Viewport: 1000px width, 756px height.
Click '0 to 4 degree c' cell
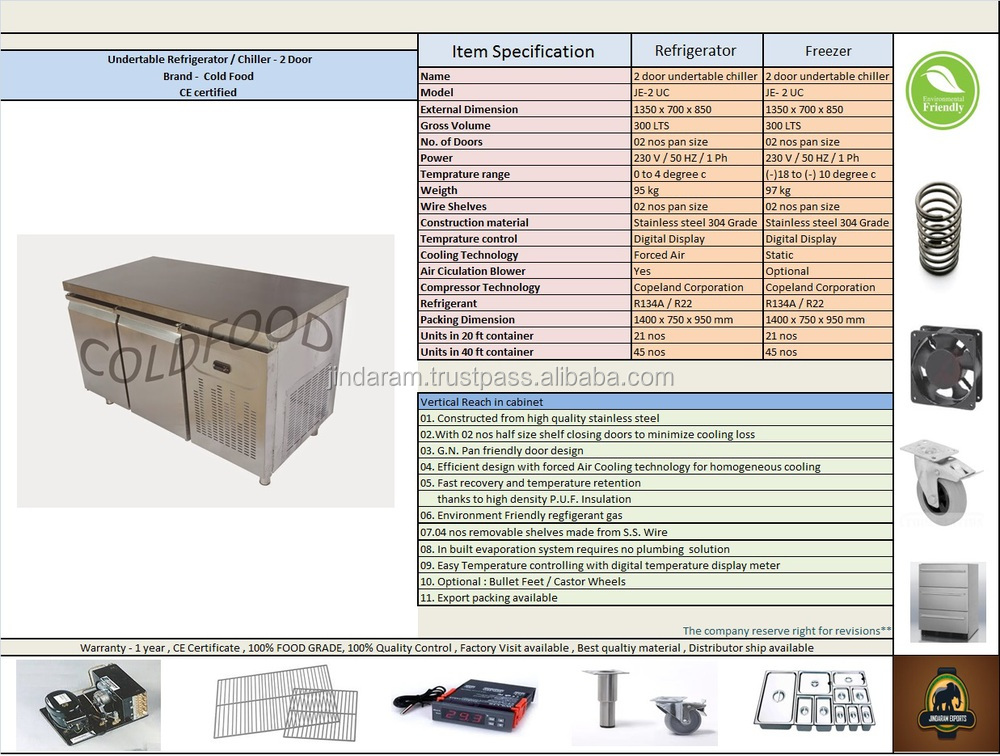[x=696, y=174]
